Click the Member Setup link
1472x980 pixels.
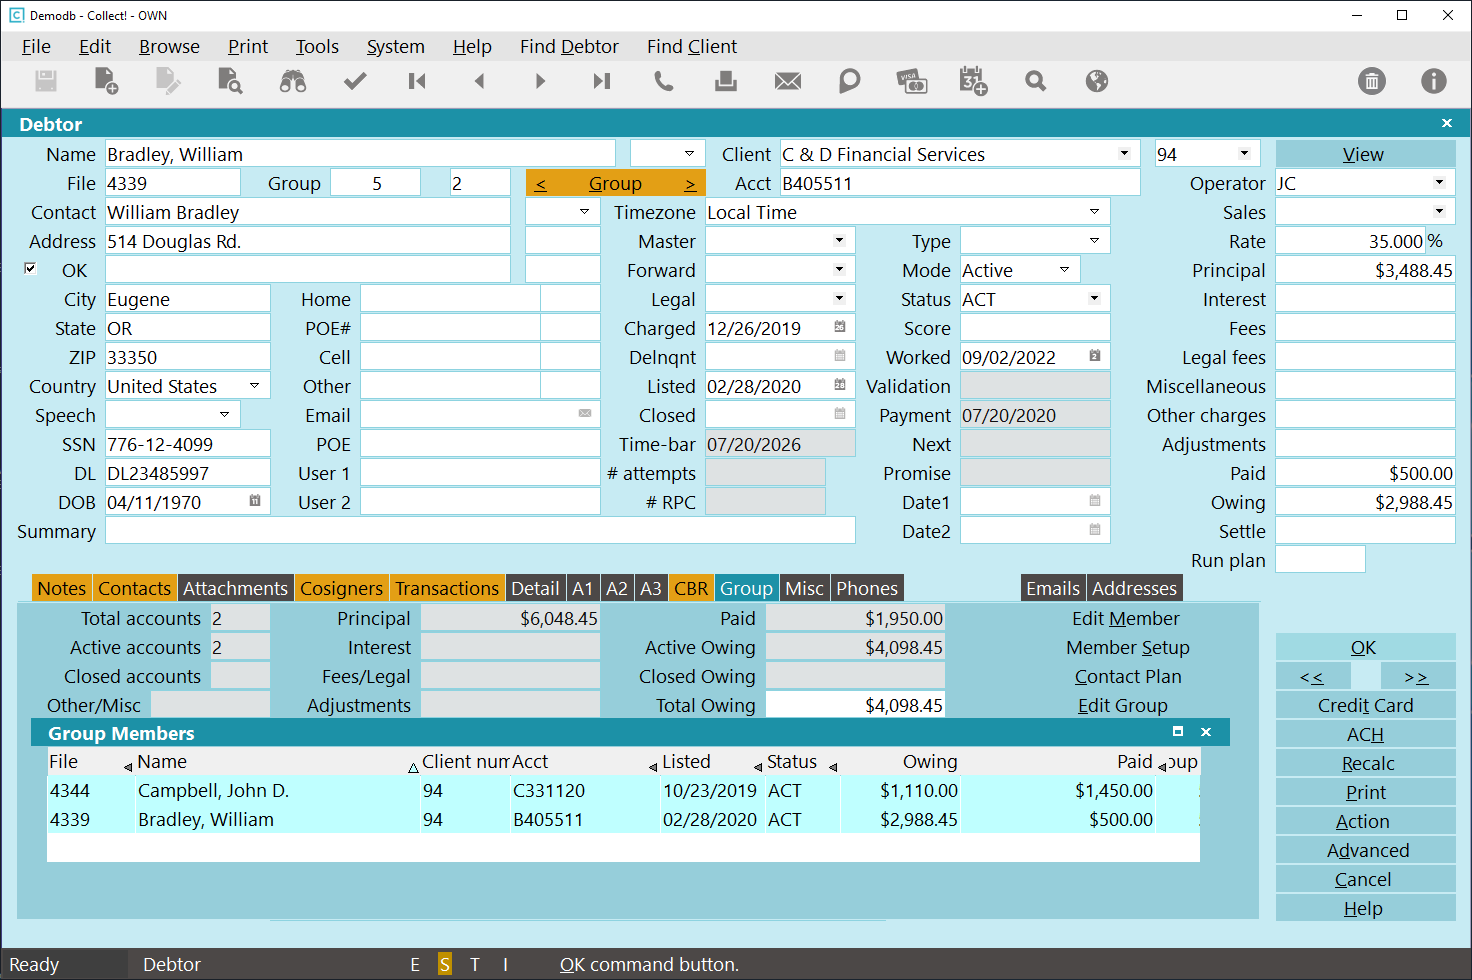[x=1128, y=647]
